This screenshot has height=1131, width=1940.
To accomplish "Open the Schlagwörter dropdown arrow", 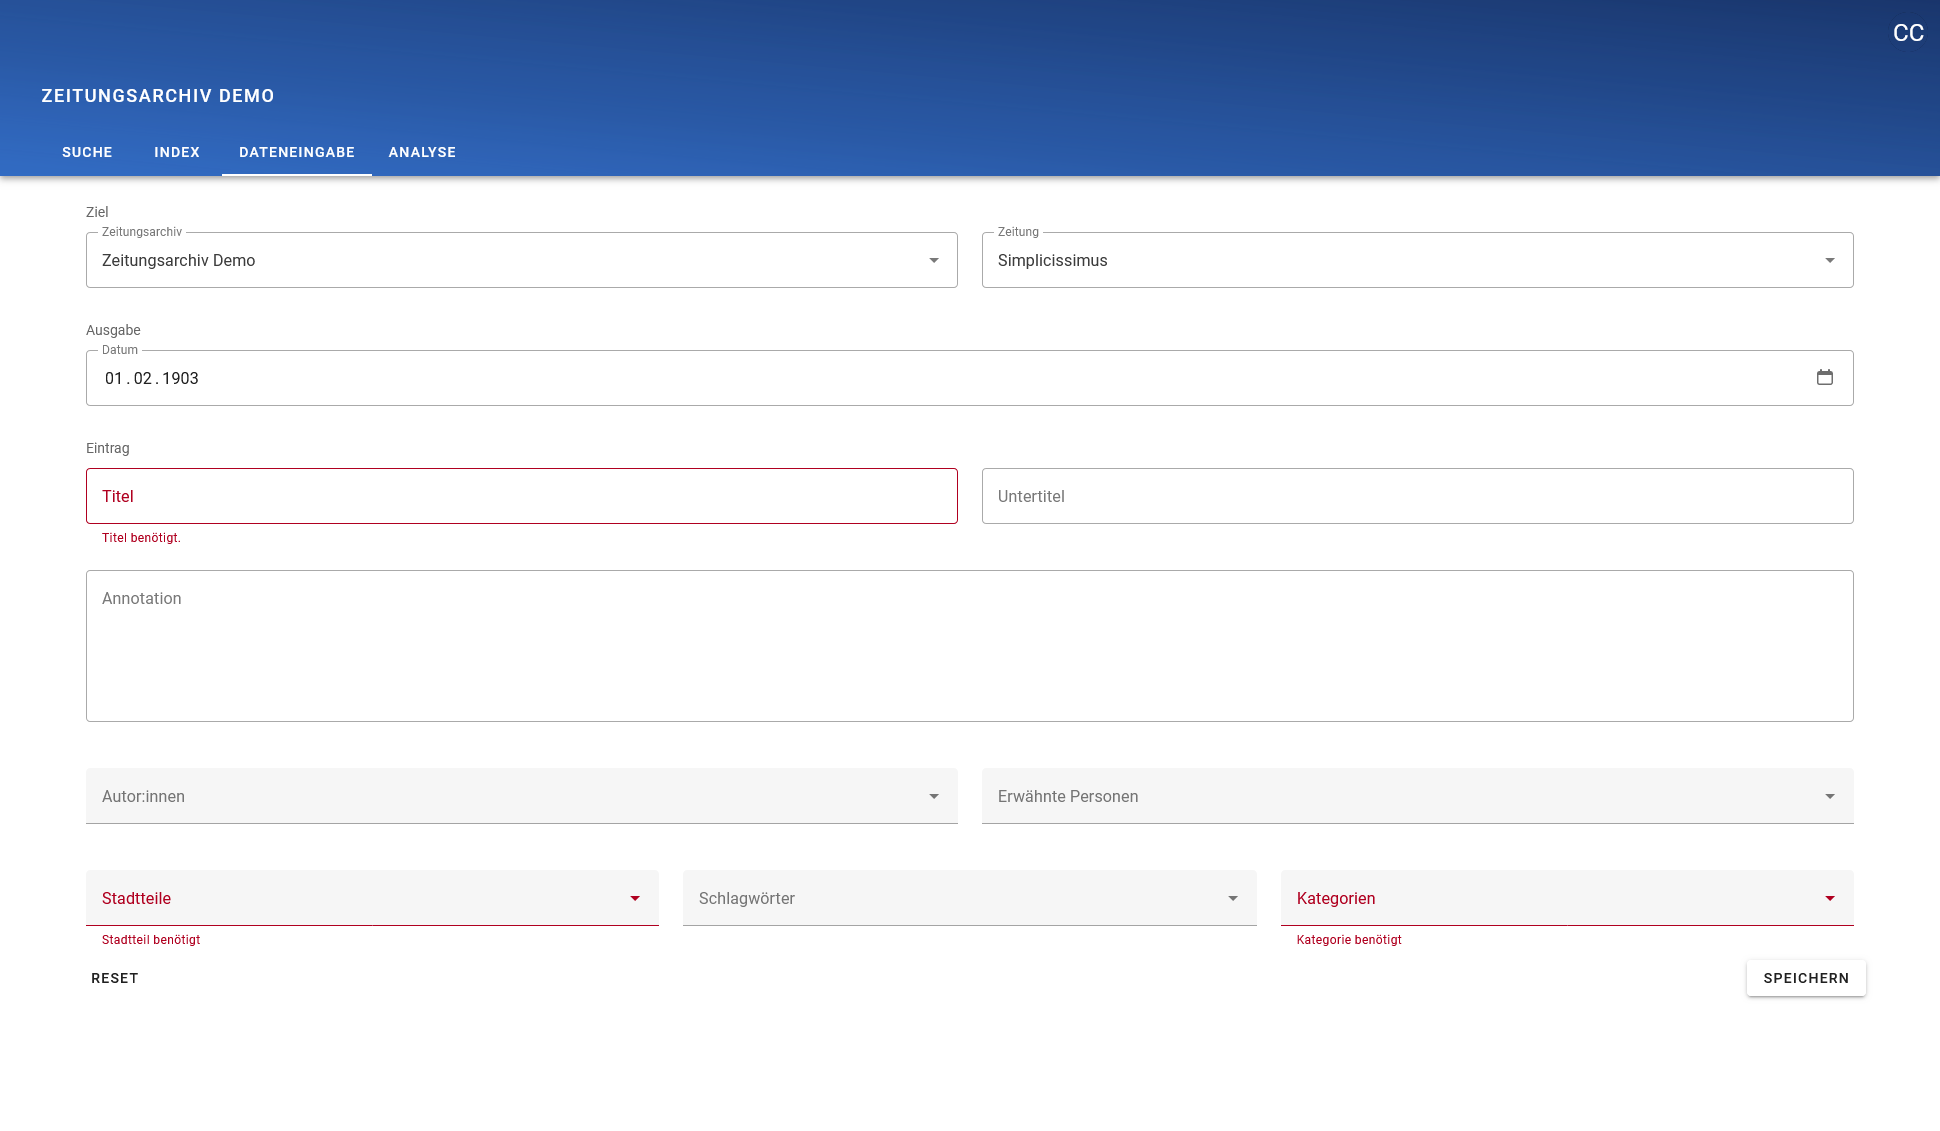I will pos(1232,899).
